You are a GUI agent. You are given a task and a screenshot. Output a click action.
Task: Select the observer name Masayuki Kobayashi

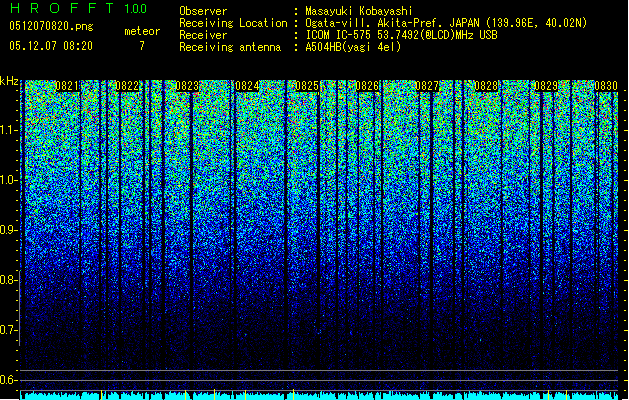pos(359,11)
